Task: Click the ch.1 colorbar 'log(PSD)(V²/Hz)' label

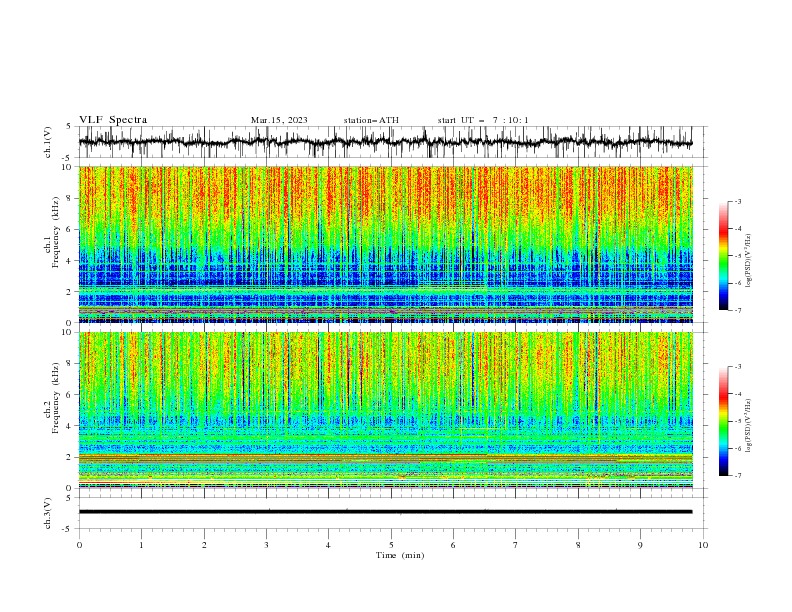Action: pyautogui.click(x=749, y=261)
